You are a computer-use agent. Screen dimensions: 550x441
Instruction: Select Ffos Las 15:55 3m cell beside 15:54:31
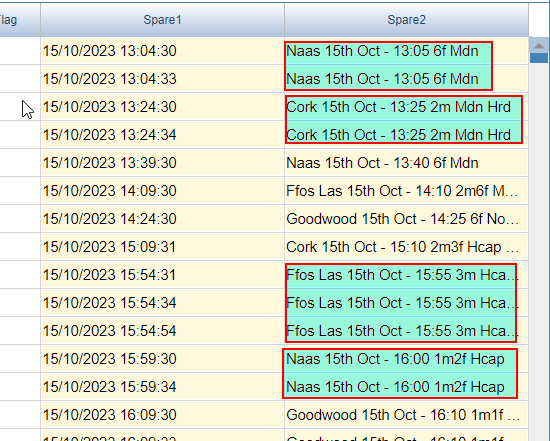point(406,275)
